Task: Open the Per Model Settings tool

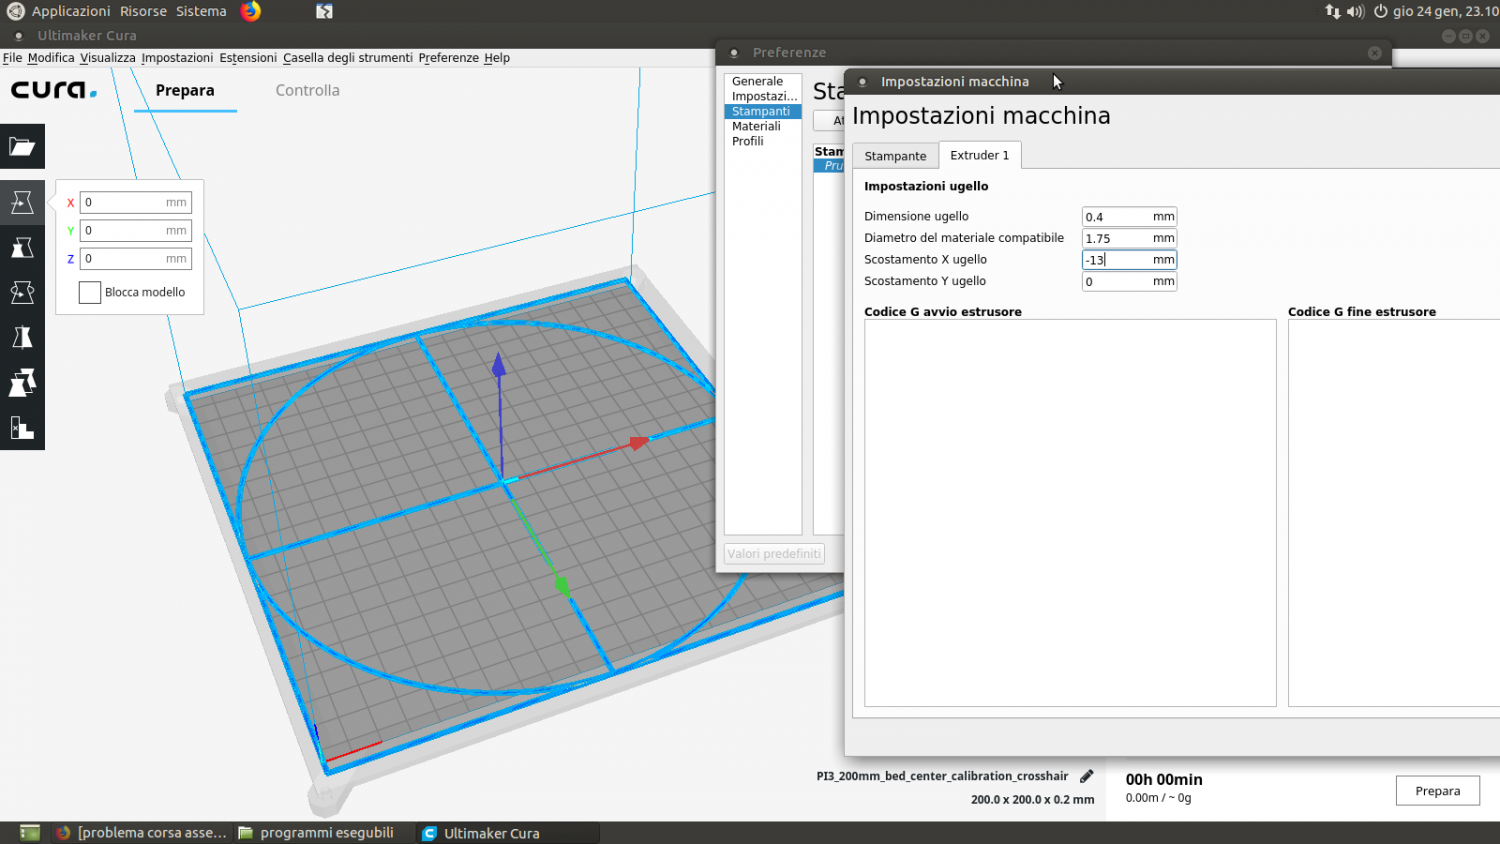Action: pyautogui.click(x=22, y=383)
